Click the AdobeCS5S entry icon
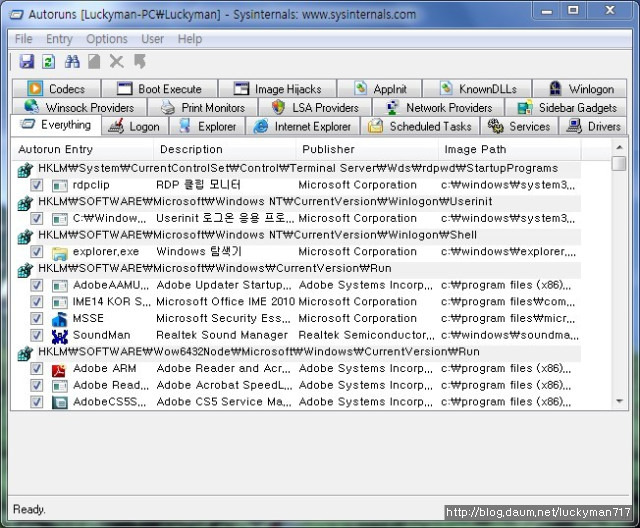Viewport: 640px width, 528px height. click(60, 403)
